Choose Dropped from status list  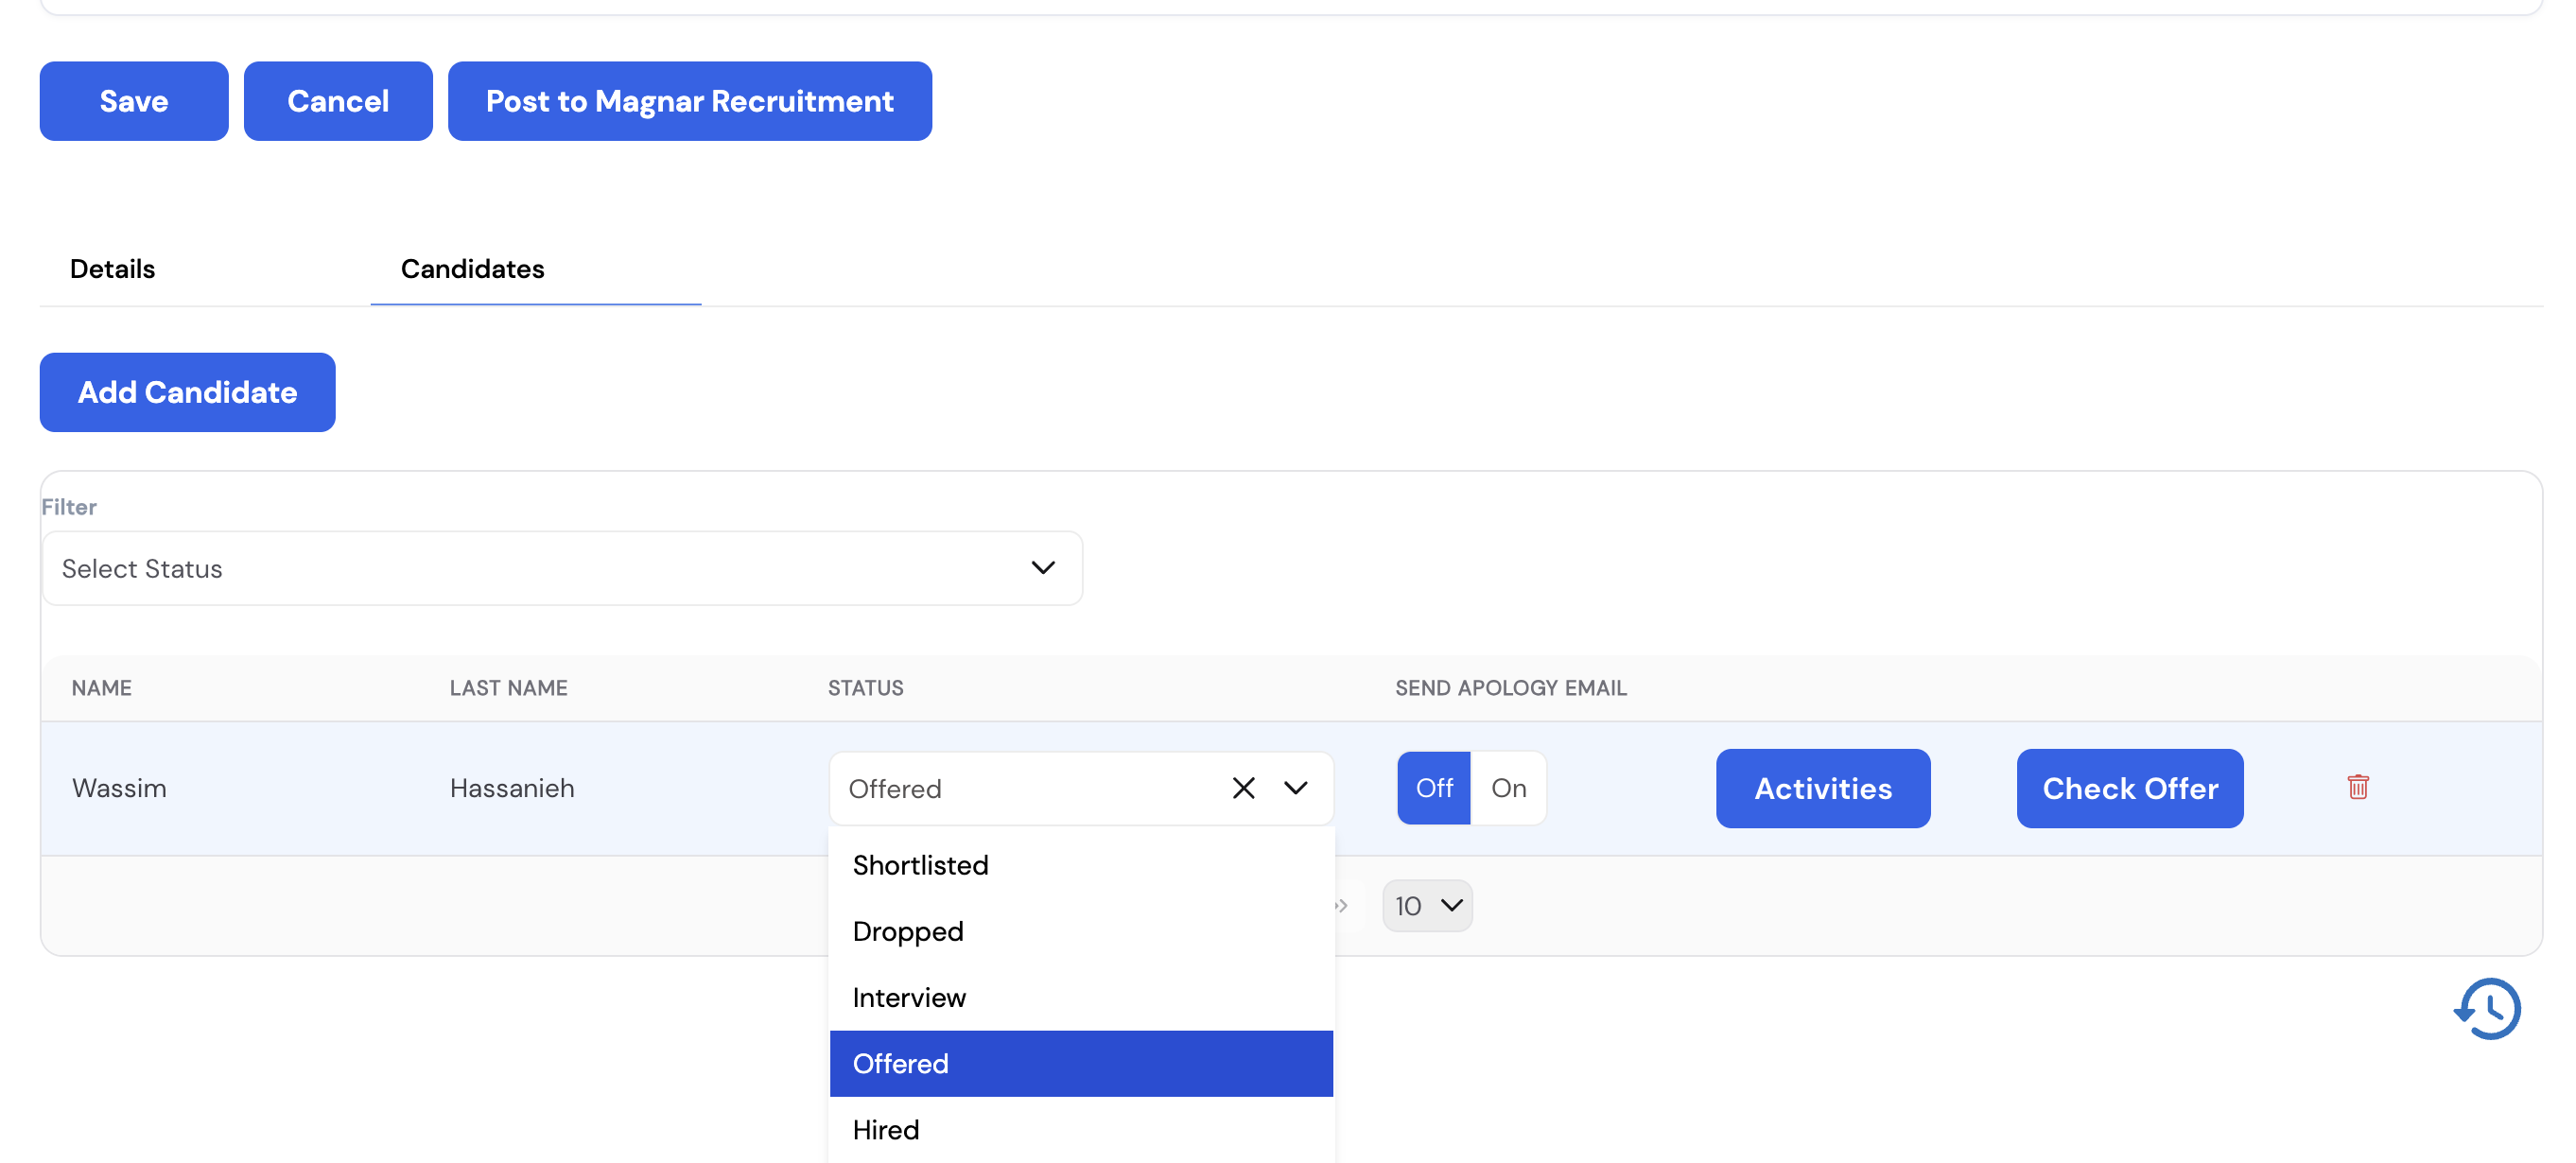pos(1081,931)
